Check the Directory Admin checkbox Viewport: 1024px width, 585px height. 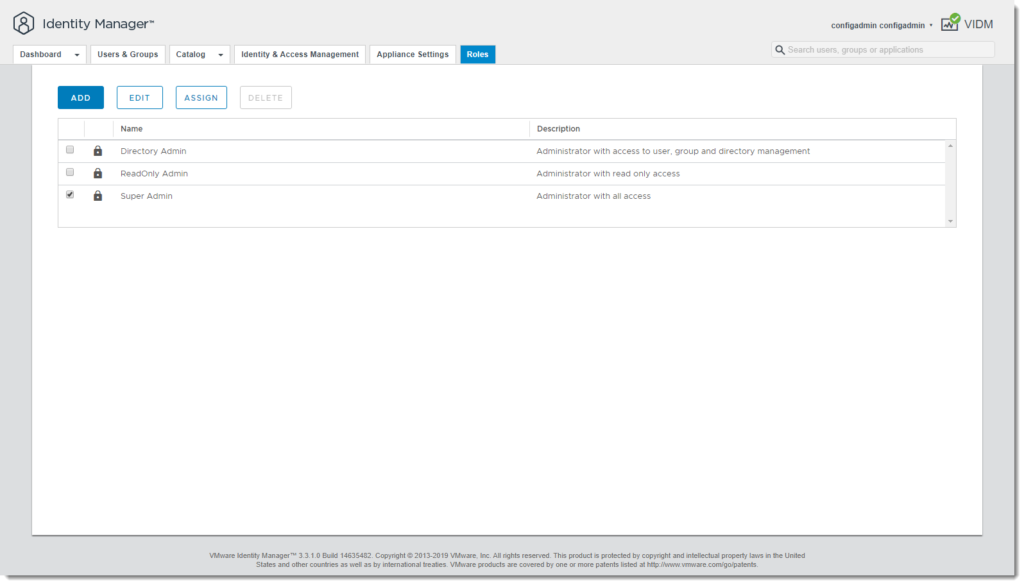70,150
